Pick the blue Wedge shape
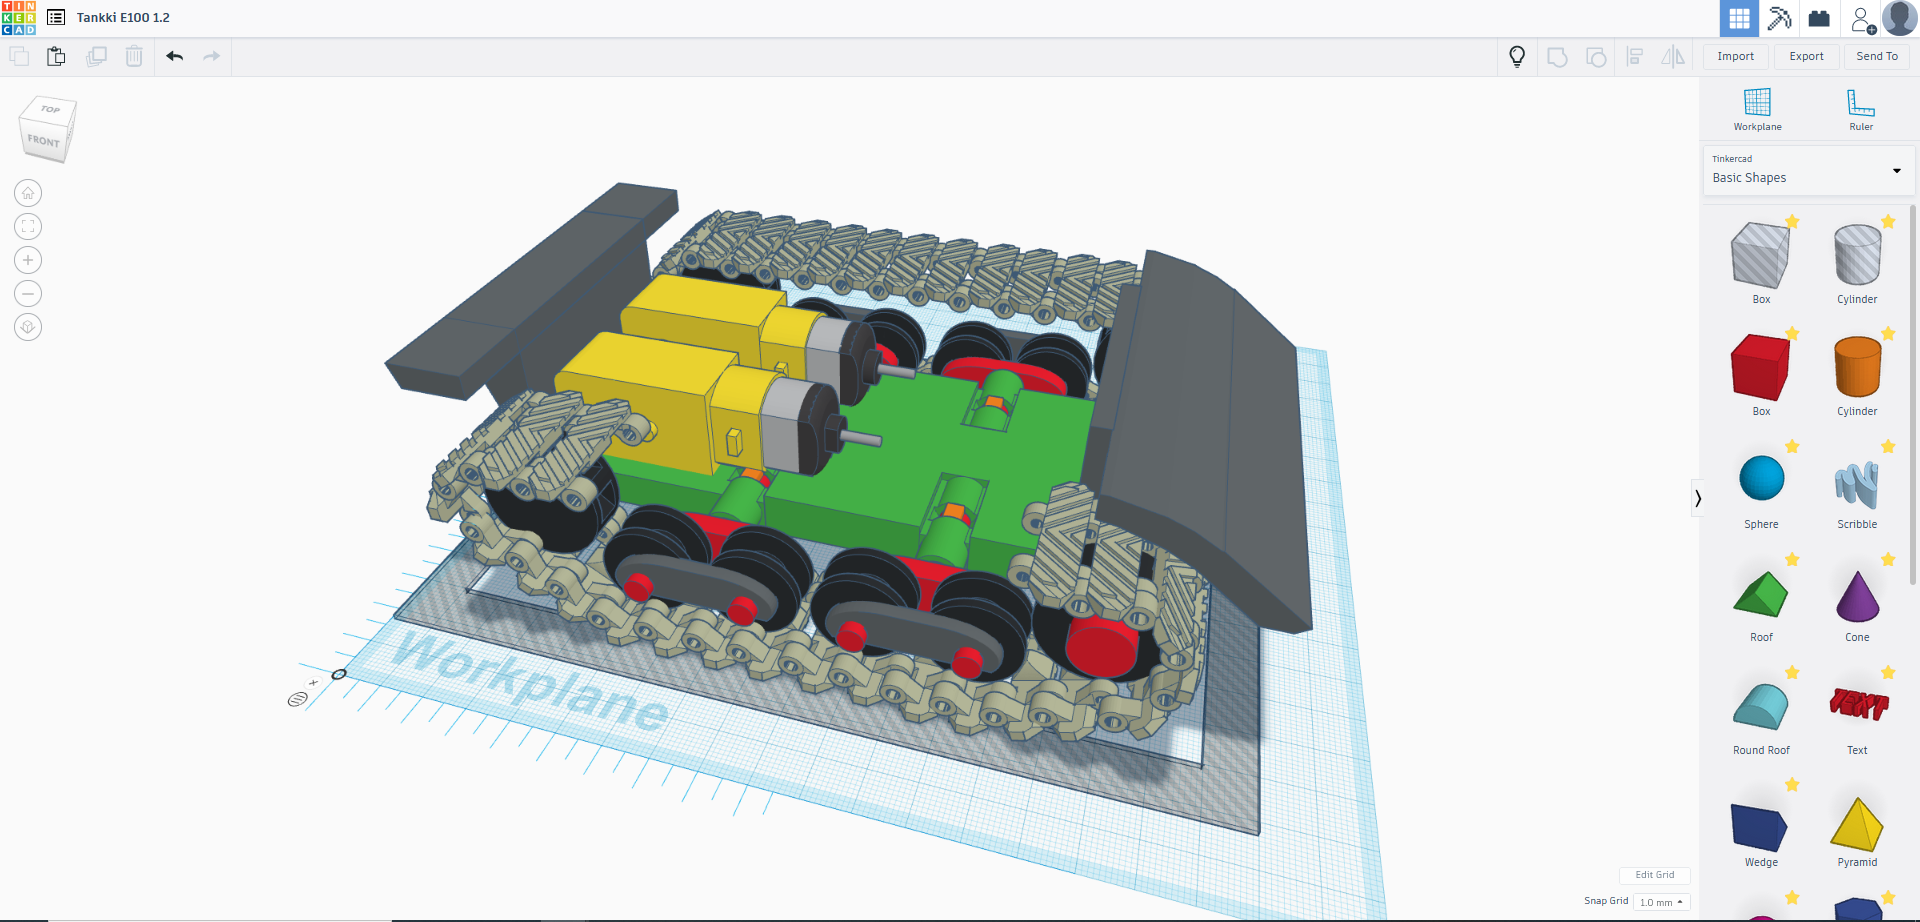Screen dimensions: 1920x922 pyautogui.click(x=1761, y=830)
